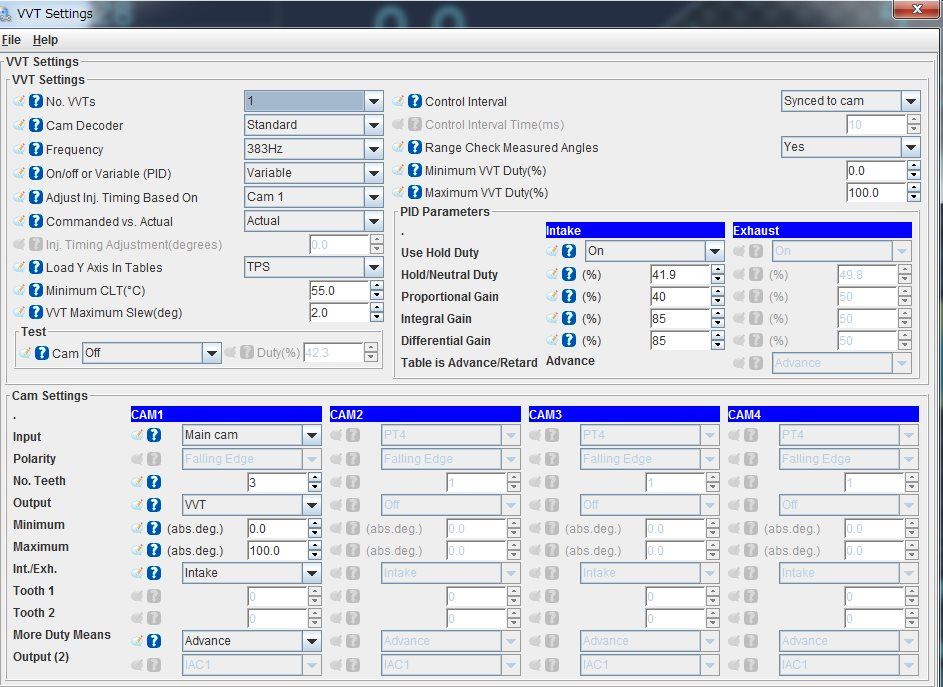The width and height of the screenshot is (943, 687).
Task: Click Intake Proportional Gain field showing 40
Action: (680, 297)
